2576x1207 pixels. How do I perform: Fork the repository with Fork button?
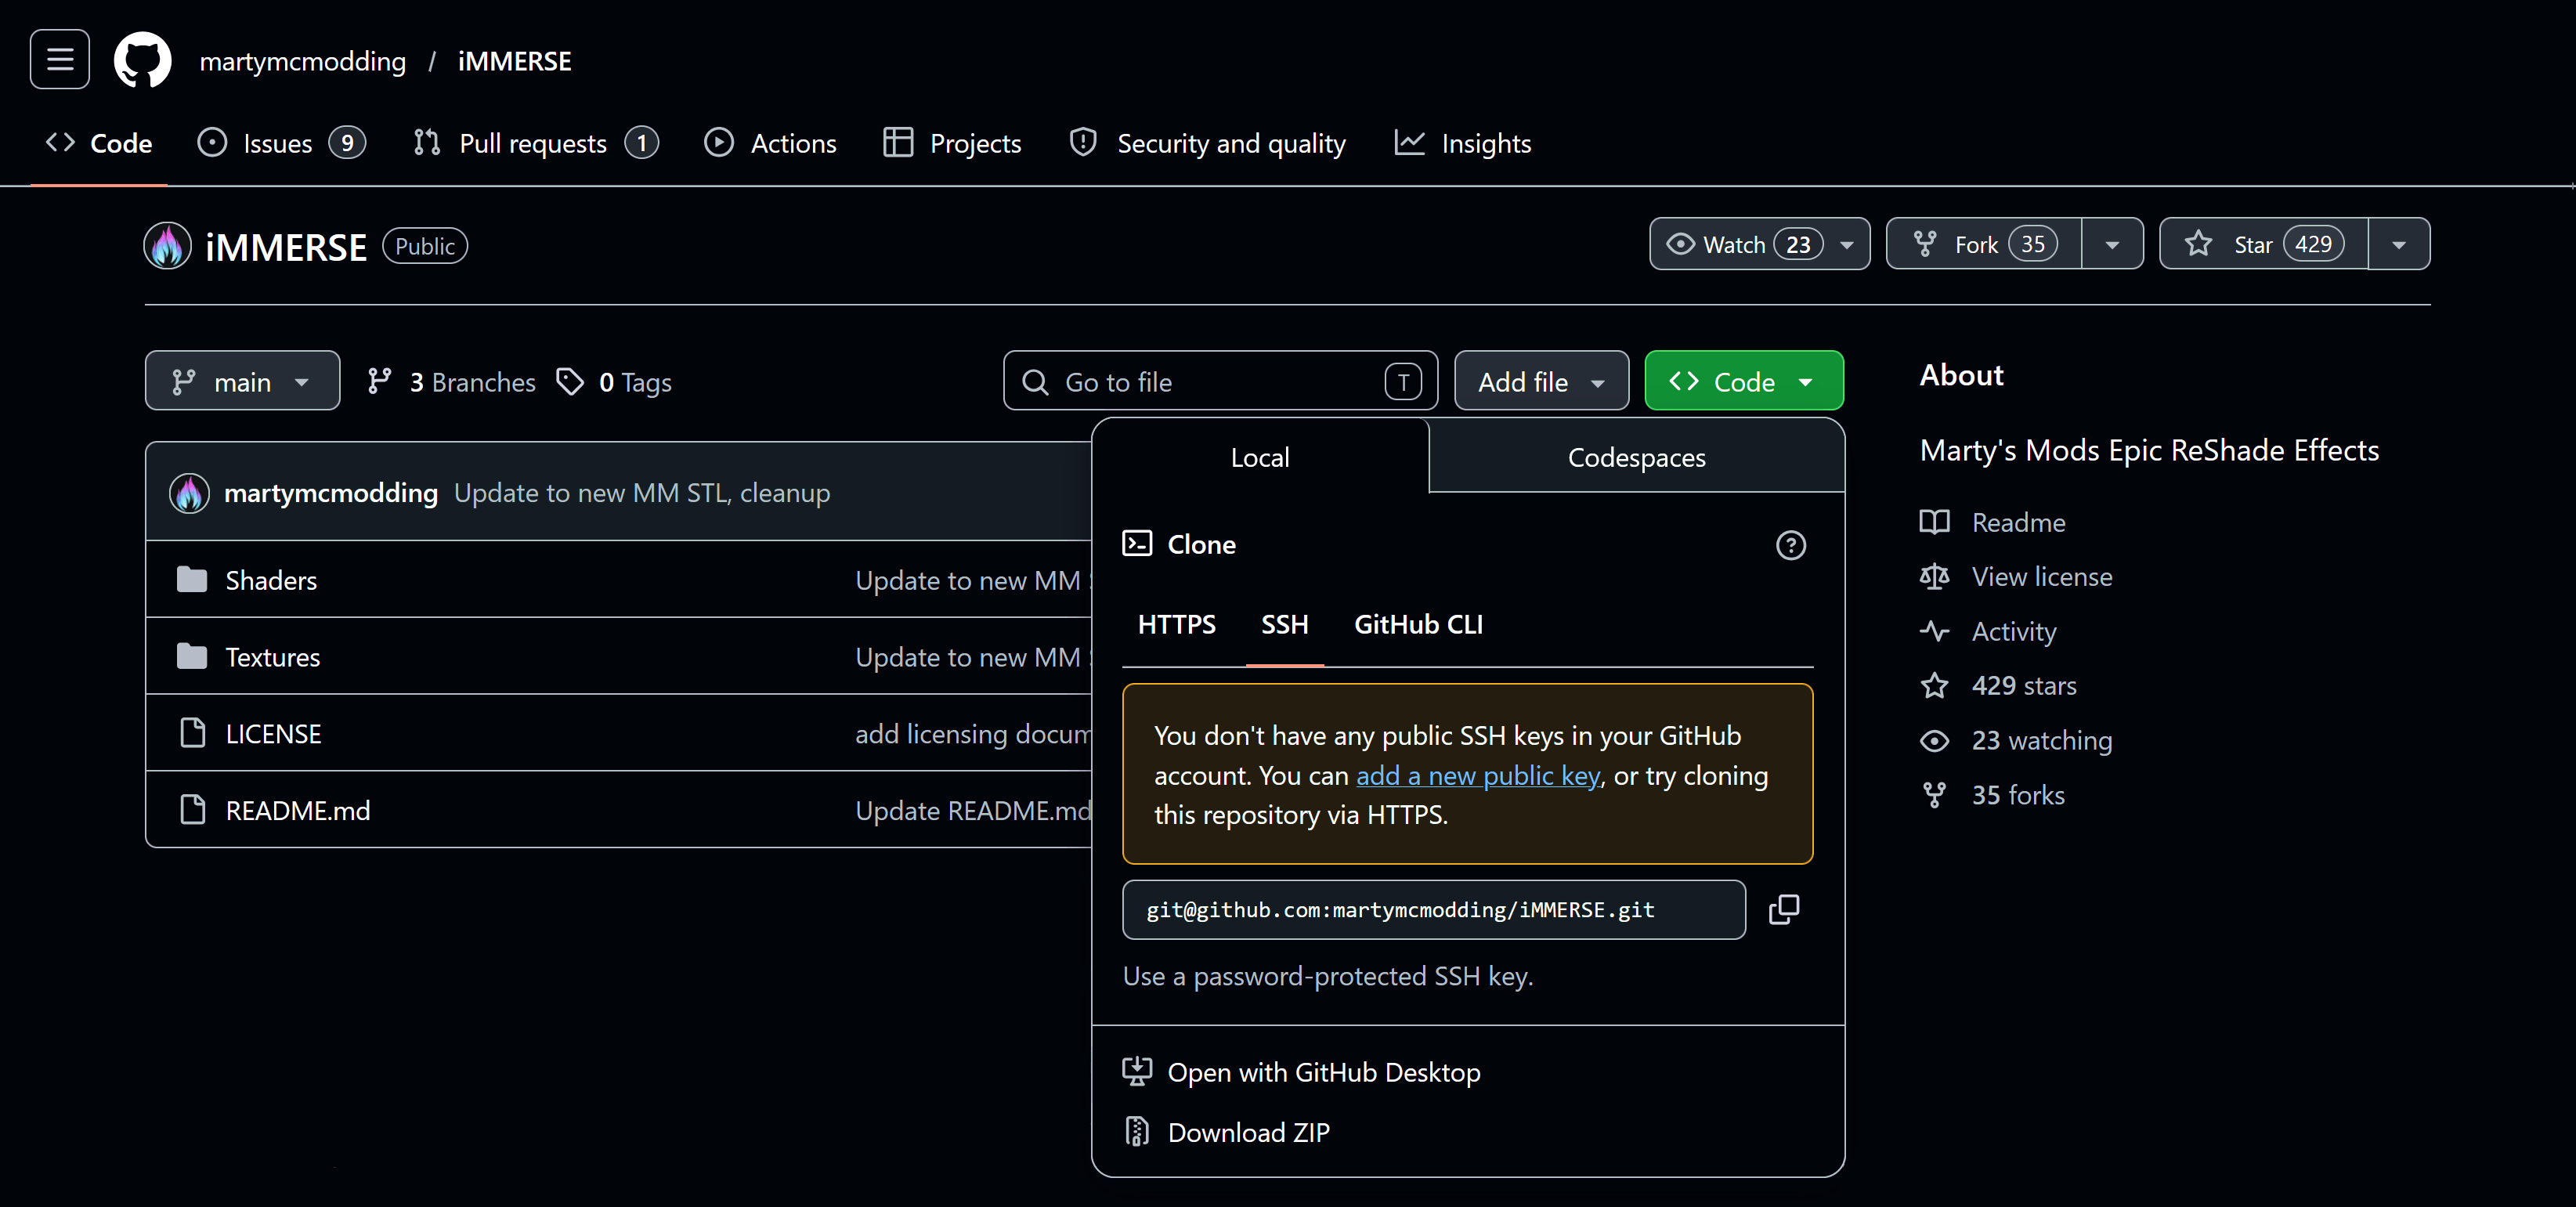(x=1984, y=244)
